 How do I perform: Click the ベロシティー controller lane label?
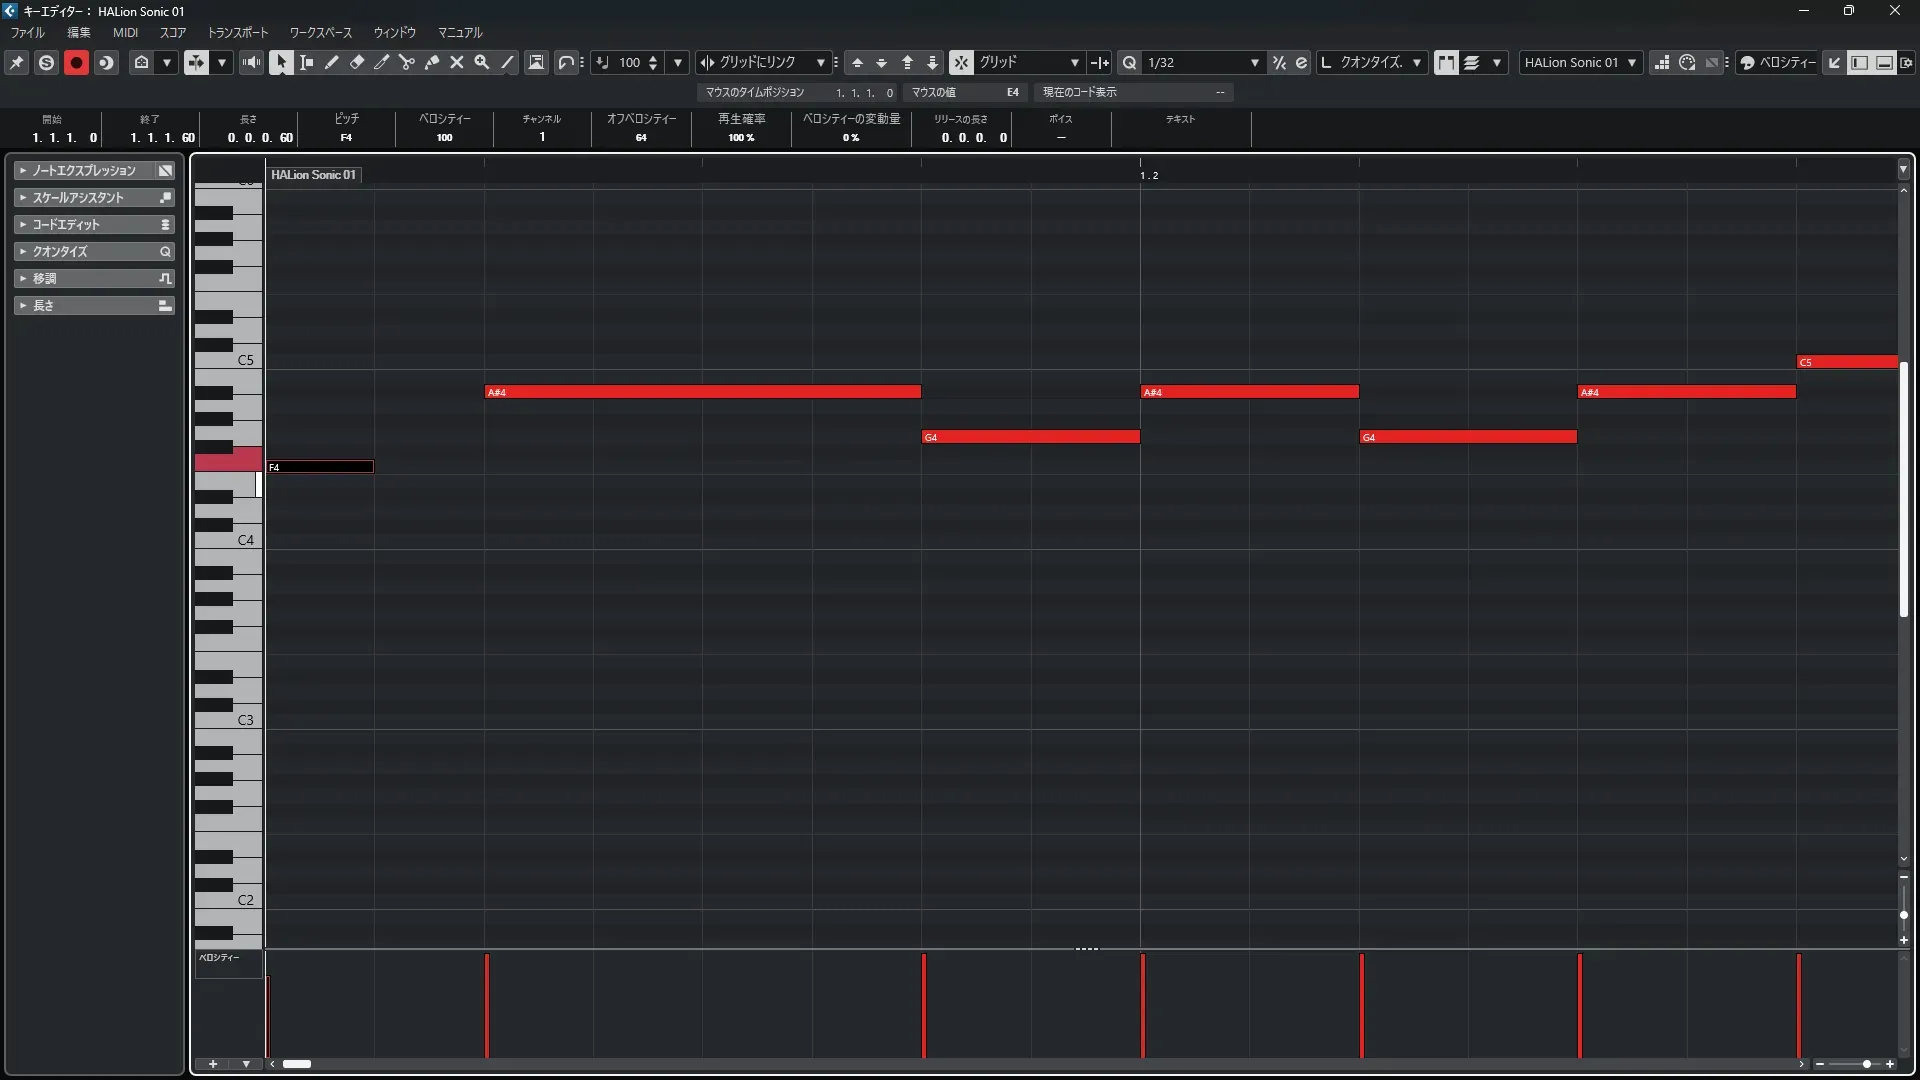(220, 957)
